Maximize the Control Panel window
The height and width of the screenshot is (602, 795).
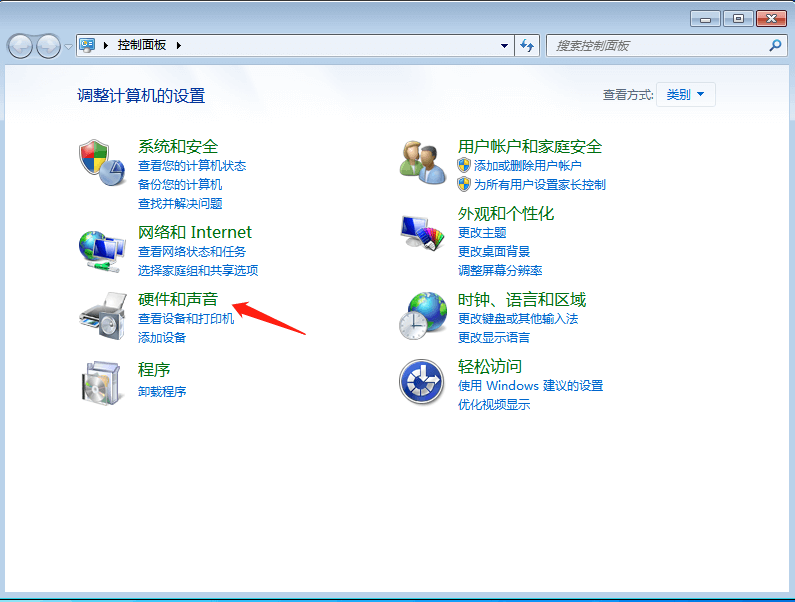tap(738, 19)
